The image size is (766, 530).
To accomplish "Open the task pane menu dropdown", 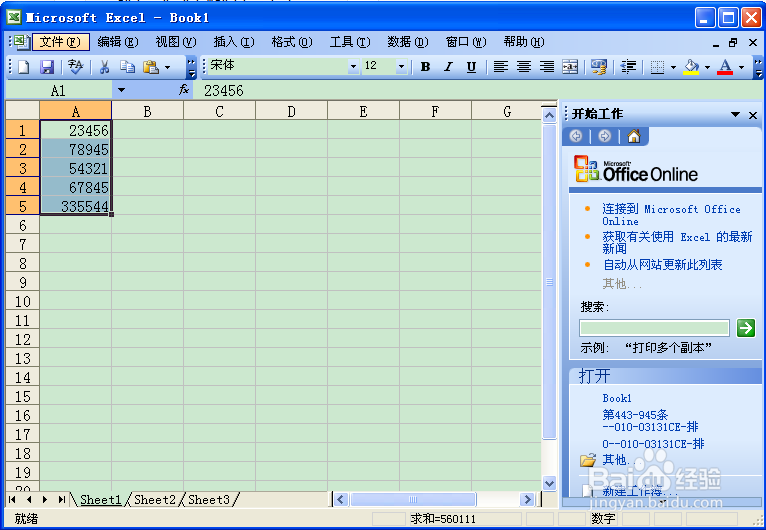I will coord(735,114).
